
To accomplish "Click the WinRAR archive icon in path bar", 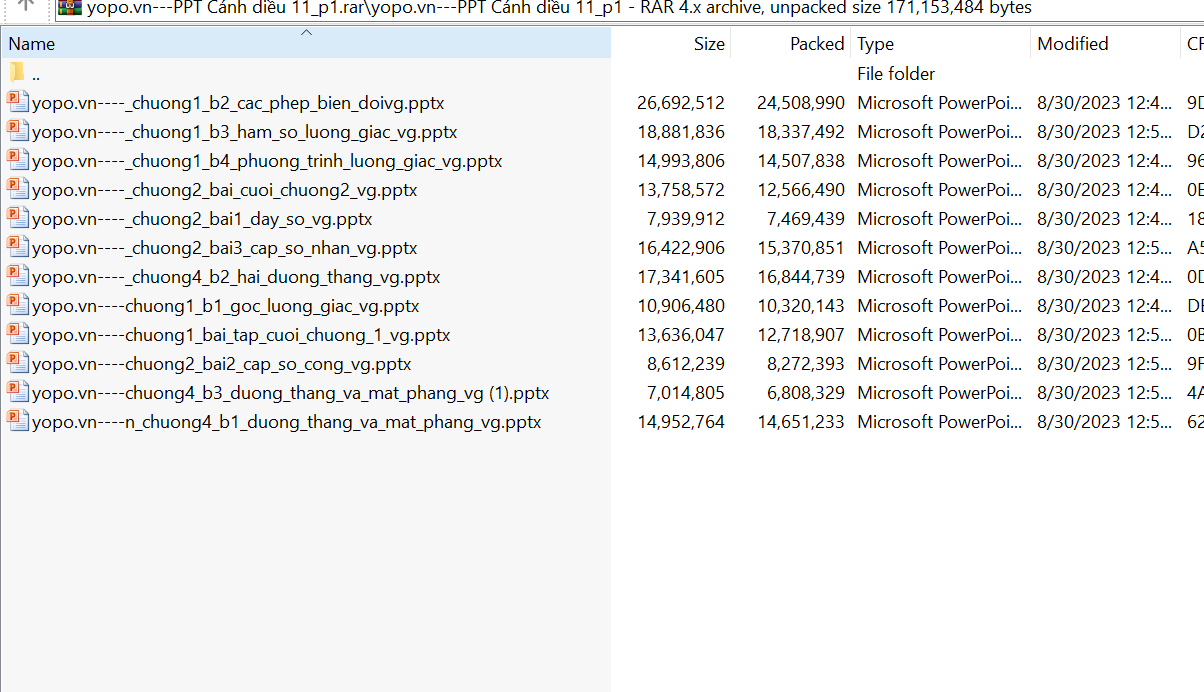I will coord(69,8).
